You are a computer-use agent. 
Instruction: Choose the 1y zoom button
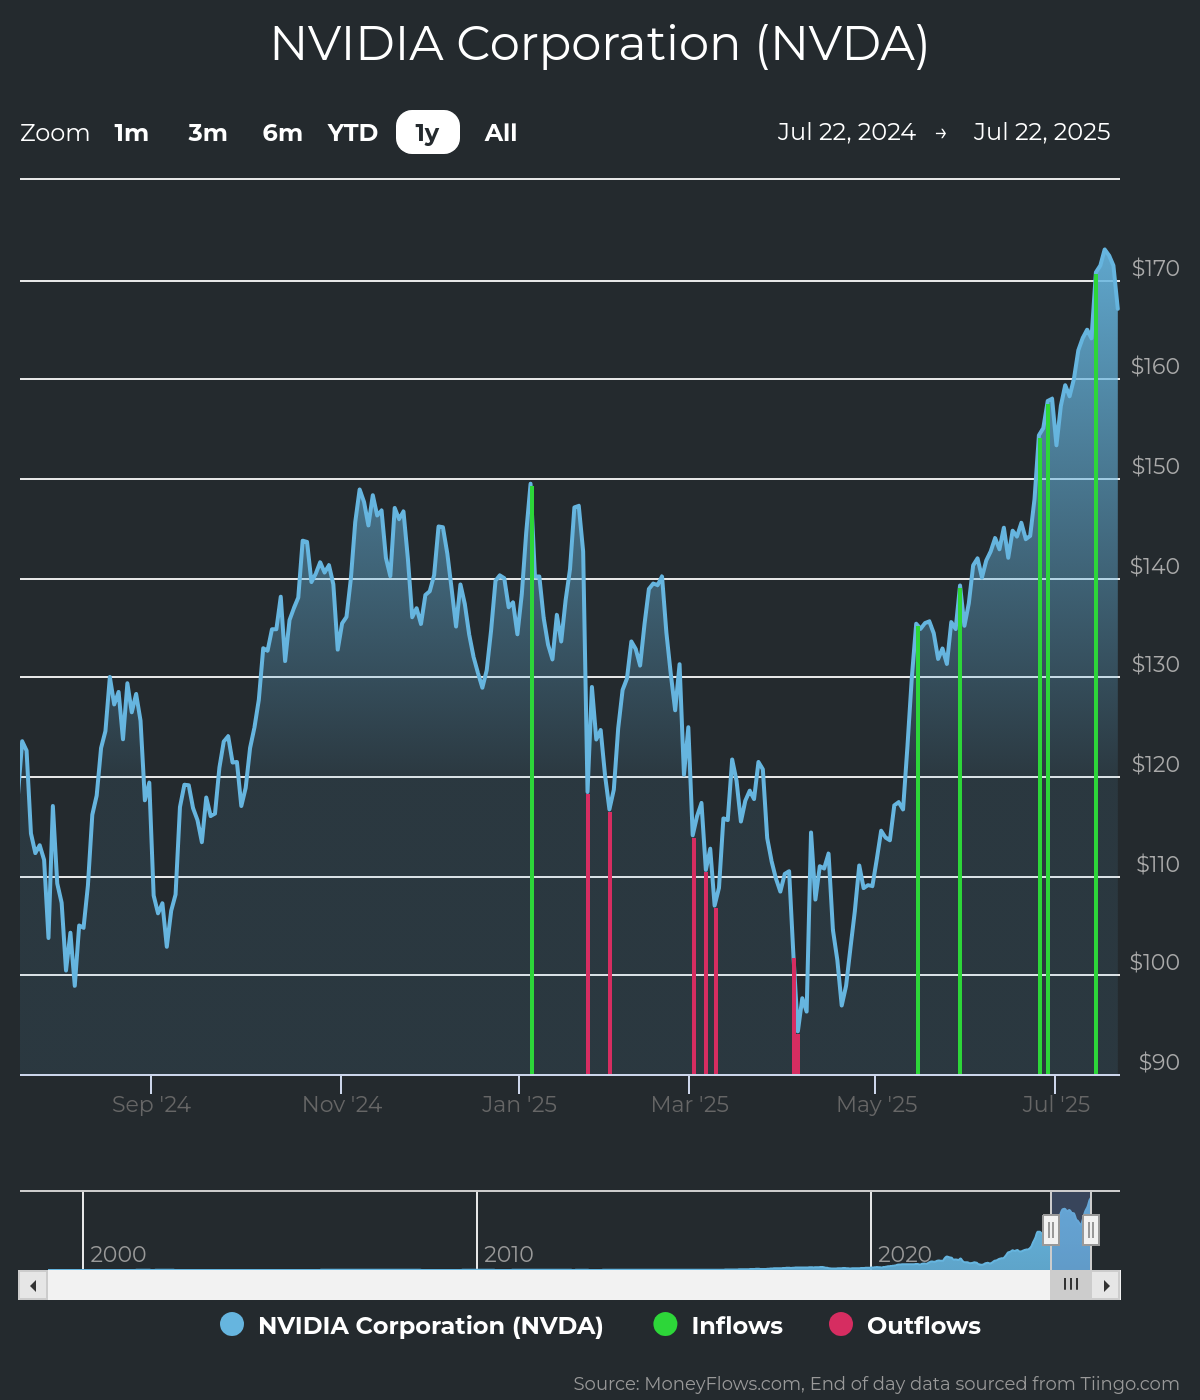[x=428, y=133]
